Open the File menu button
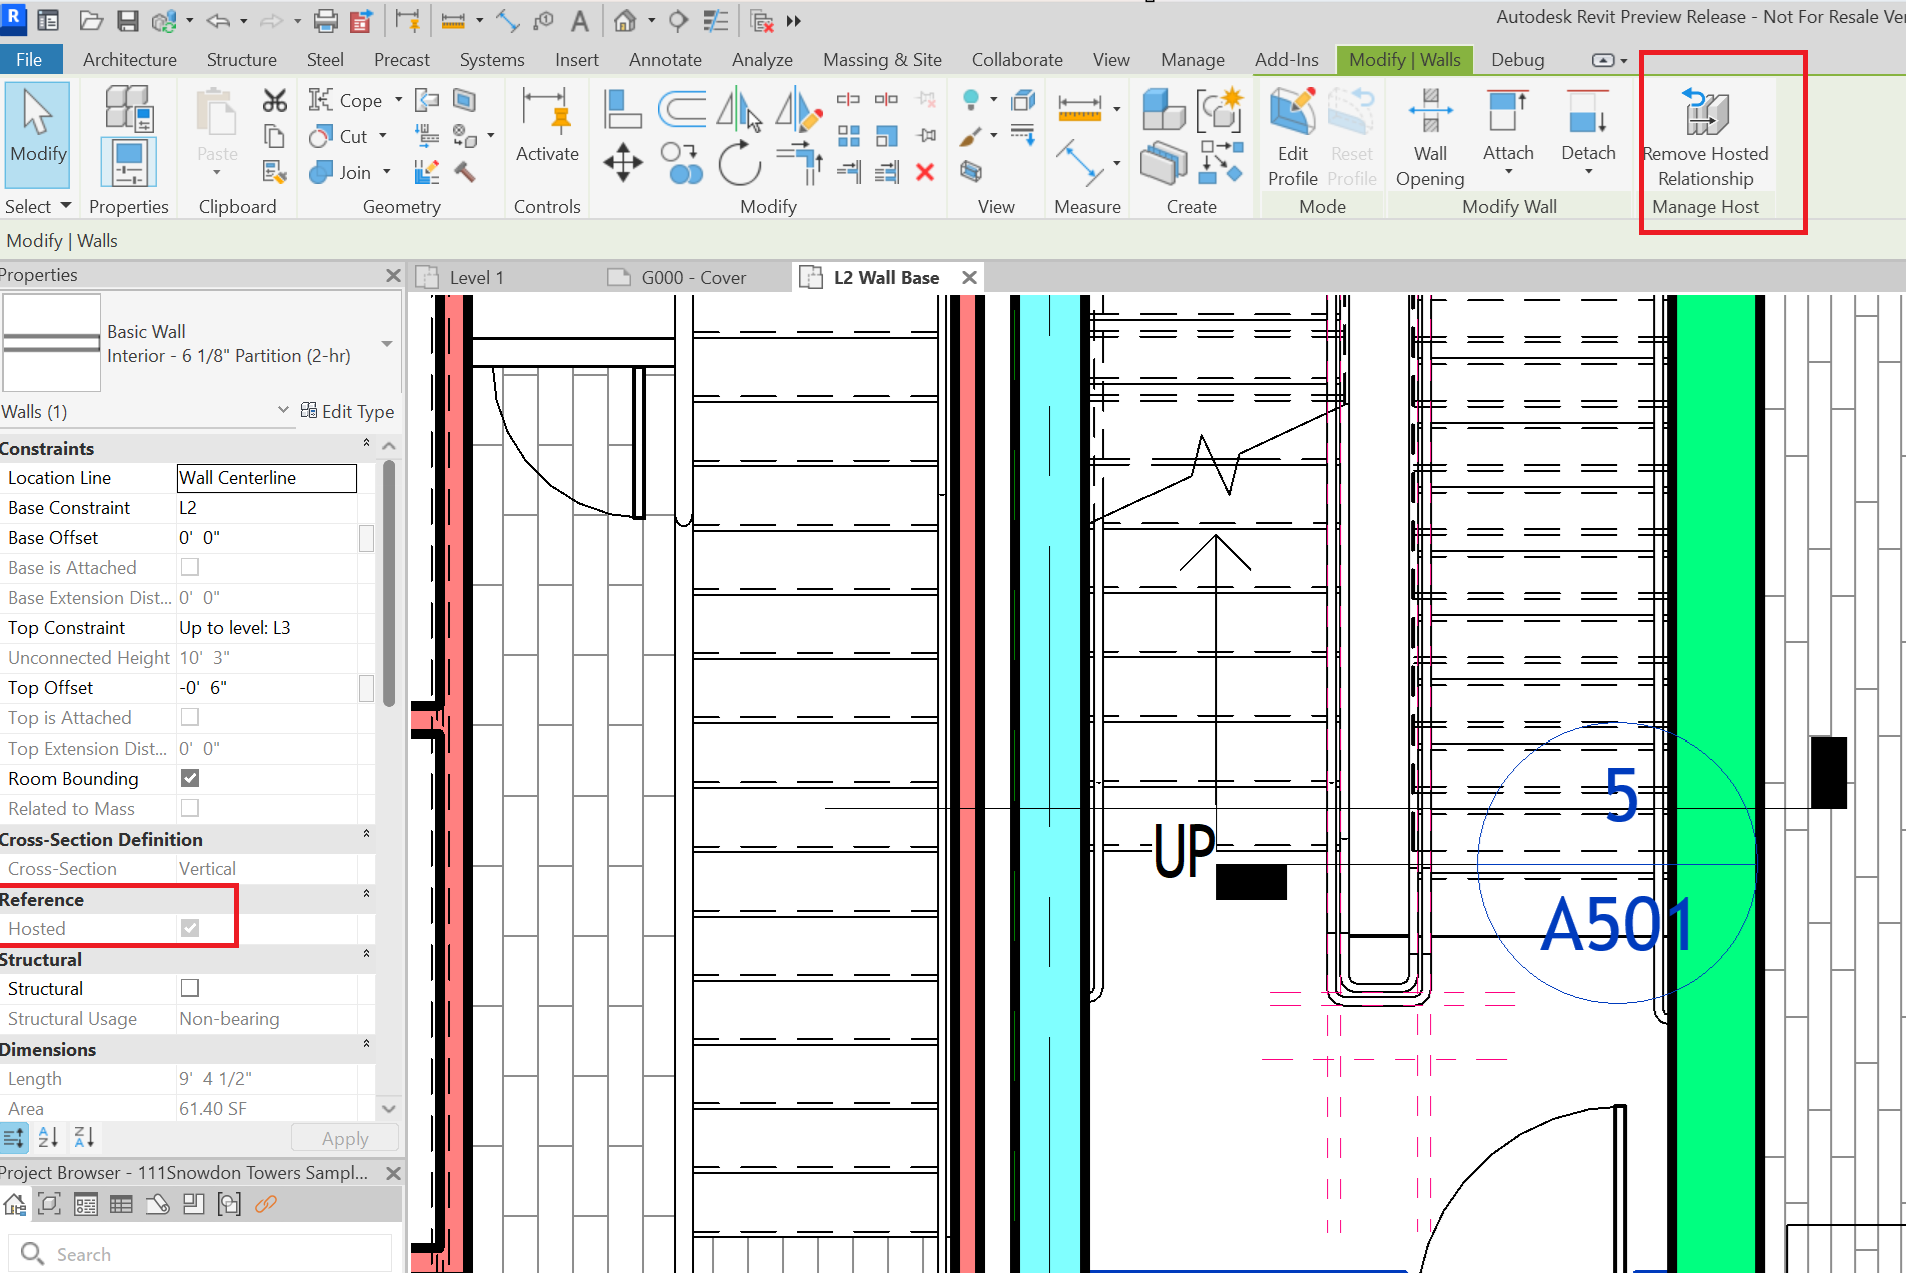The width and height of the screenshot is (1906, 1273). pos(29,60)
